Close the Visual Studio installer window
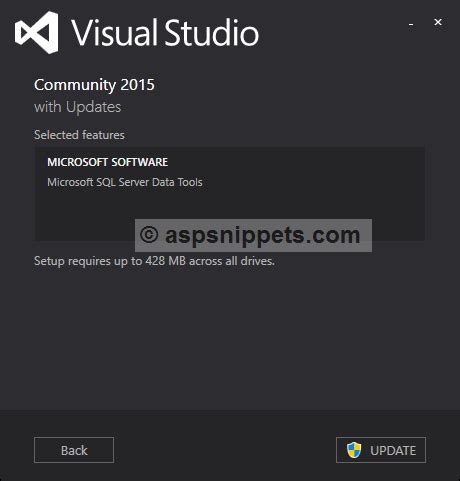This screenshot has width=460, height=481. tap(438, 22)
